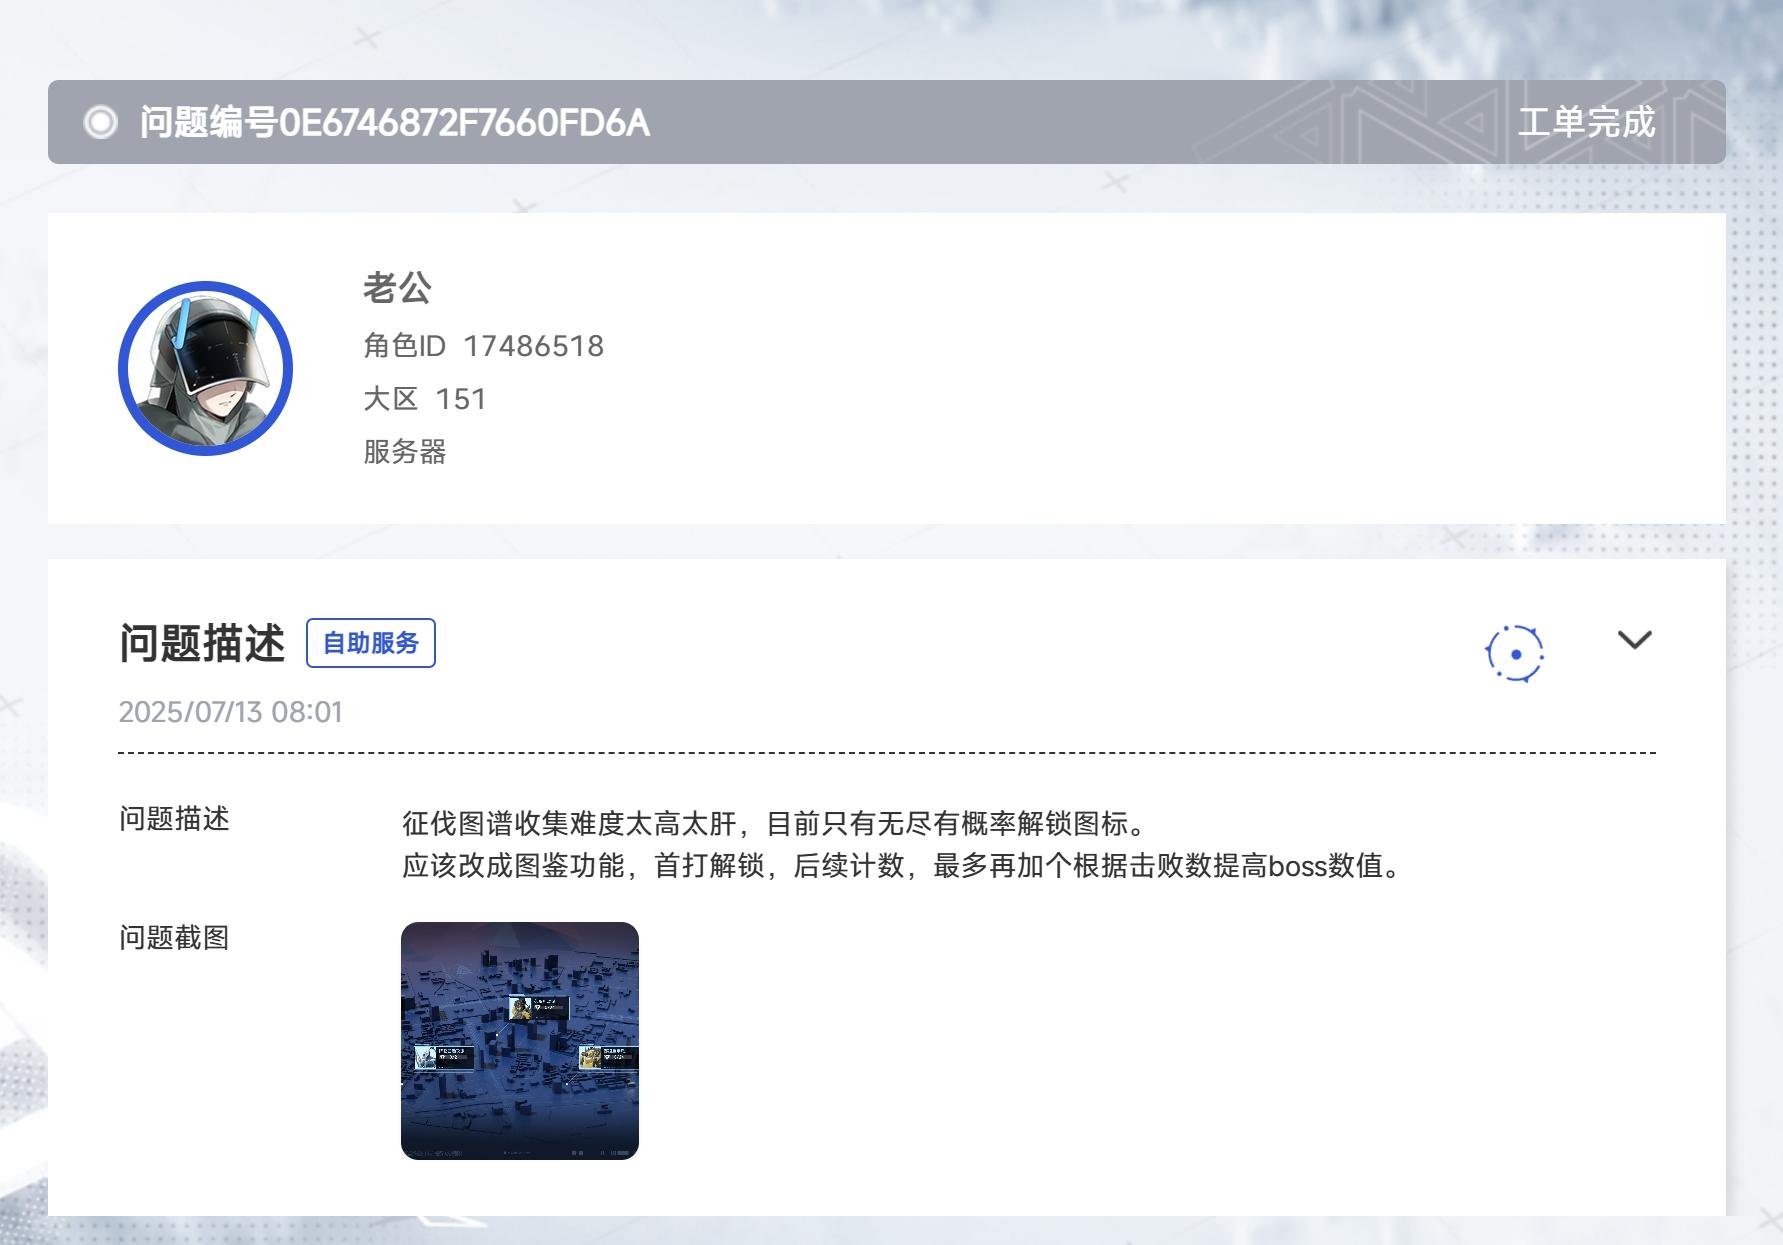Click the 服务器 label
1783x1245 pixels.
pyautogui.click(x=405, y=452)
